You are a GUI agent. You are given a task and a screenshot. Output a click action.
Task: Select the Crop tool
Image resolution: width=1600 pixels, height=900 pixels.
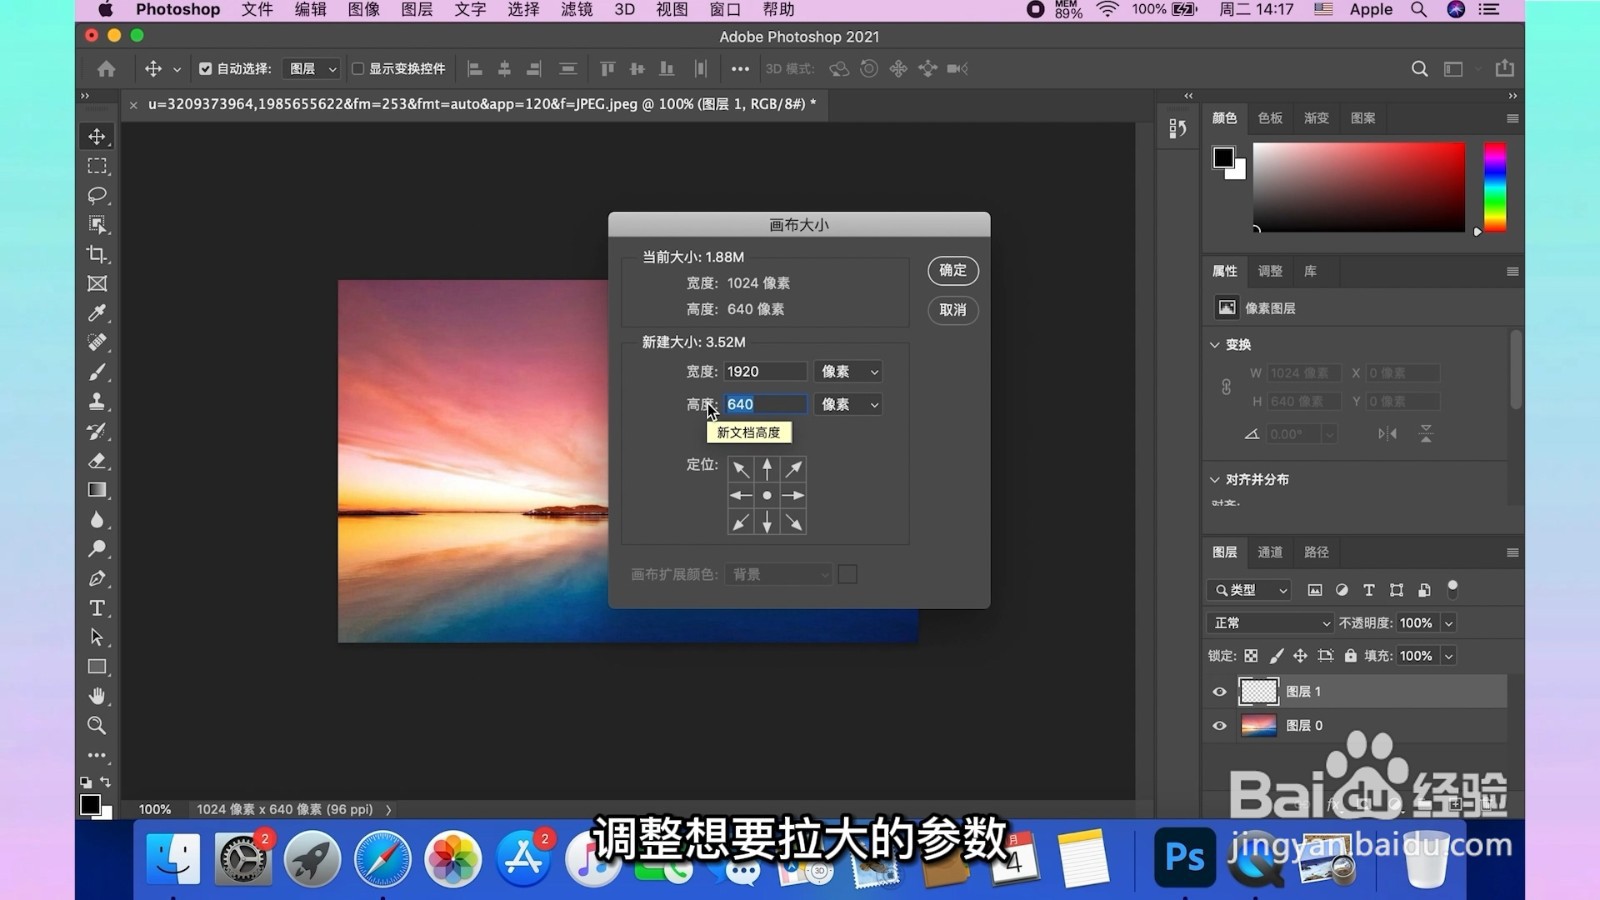pos(97,254)
